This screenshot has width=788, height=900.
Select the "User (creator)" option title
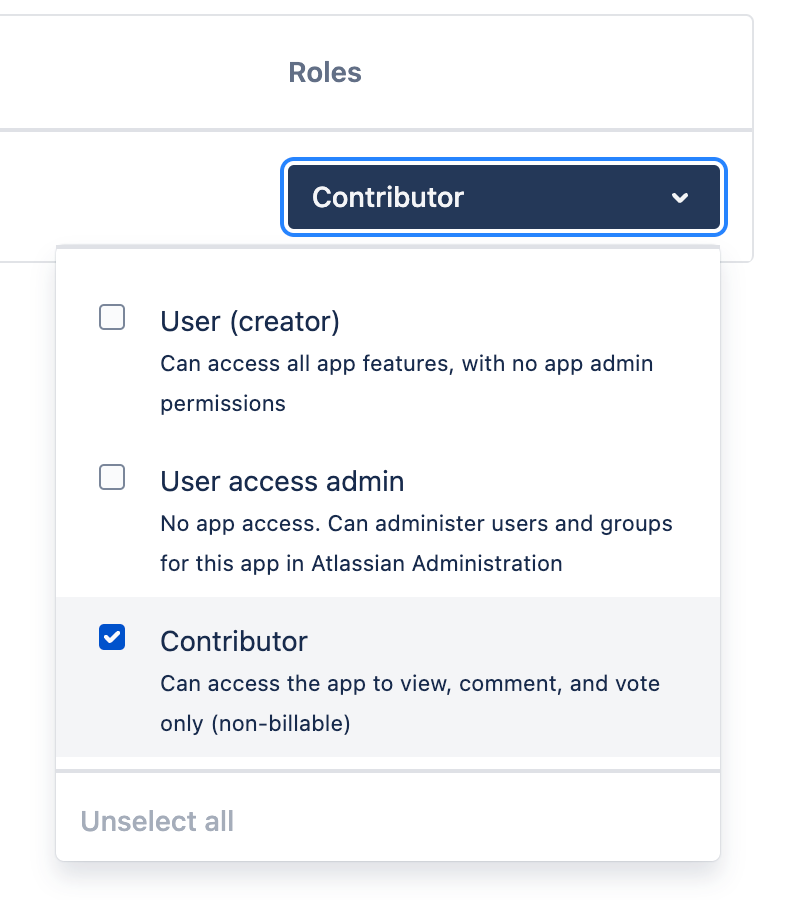(x=250, y=322)
